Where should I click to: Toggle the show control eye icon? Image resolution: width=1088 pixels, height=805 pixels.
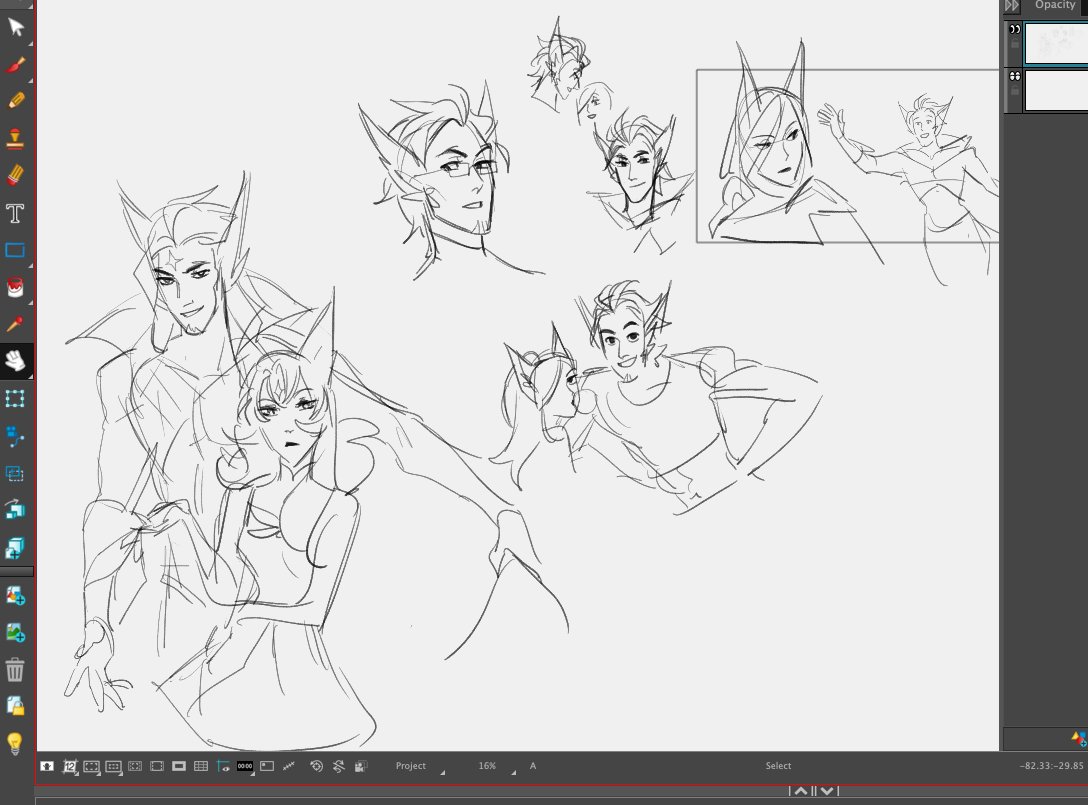(223, 766)
